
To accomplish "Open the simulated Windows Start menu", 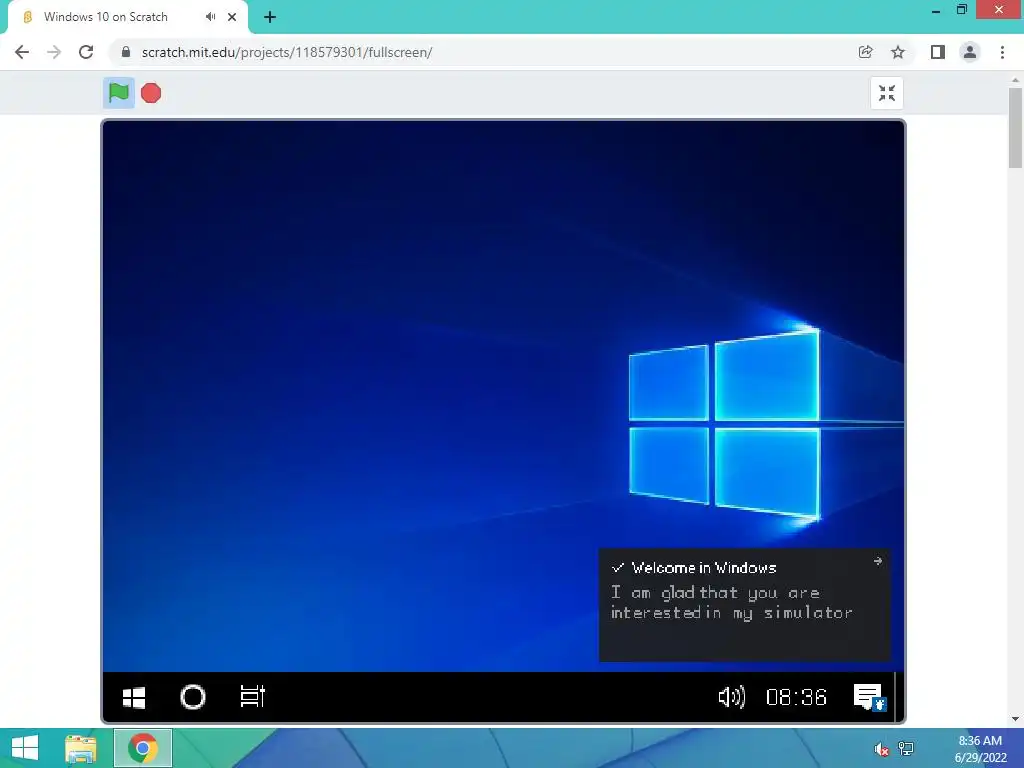I will [134, 697].
